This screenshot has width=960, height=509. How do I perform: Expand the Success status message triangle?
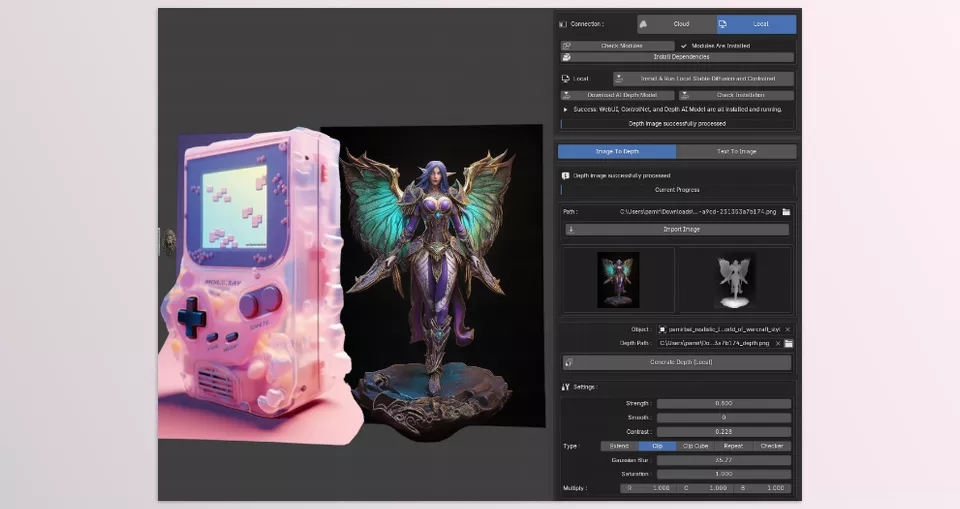coord(565,110)
